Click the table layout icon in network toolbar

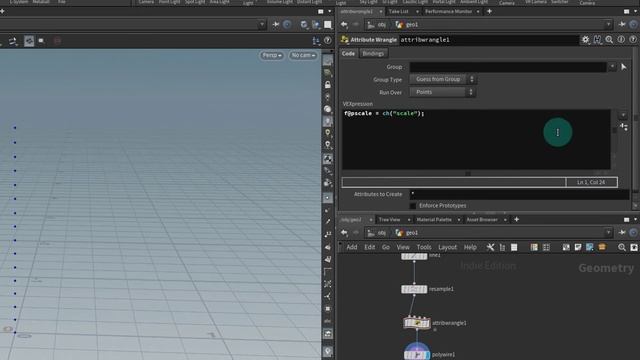(x=534, y=247)
